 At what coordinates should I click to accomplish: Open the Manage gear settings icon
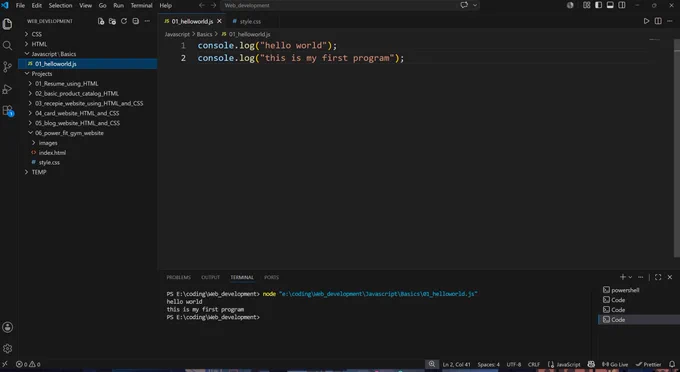[x=7, y=348]
